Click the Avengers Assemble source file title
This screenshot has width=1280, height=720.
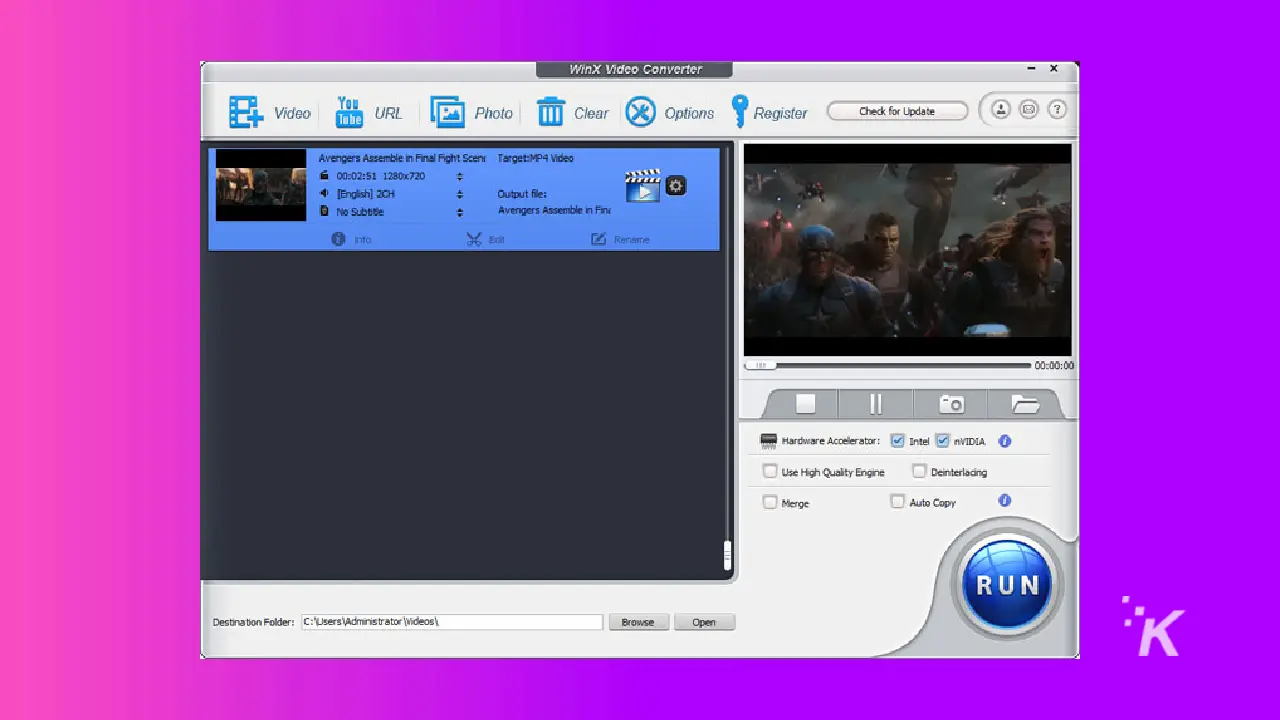pyautogui.click(x=402, y=158)
